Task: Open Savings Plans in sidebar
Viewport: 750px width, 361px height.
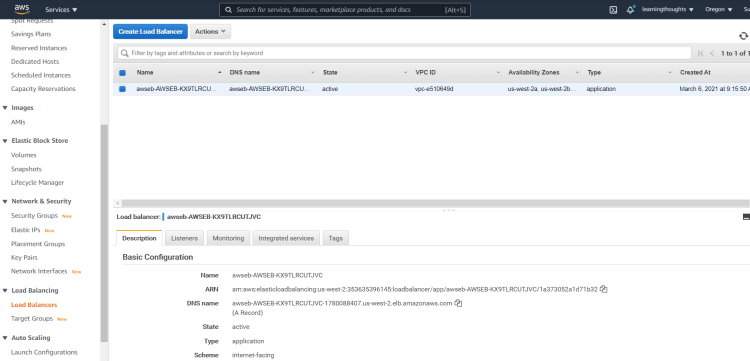Action: pos(31,34)
